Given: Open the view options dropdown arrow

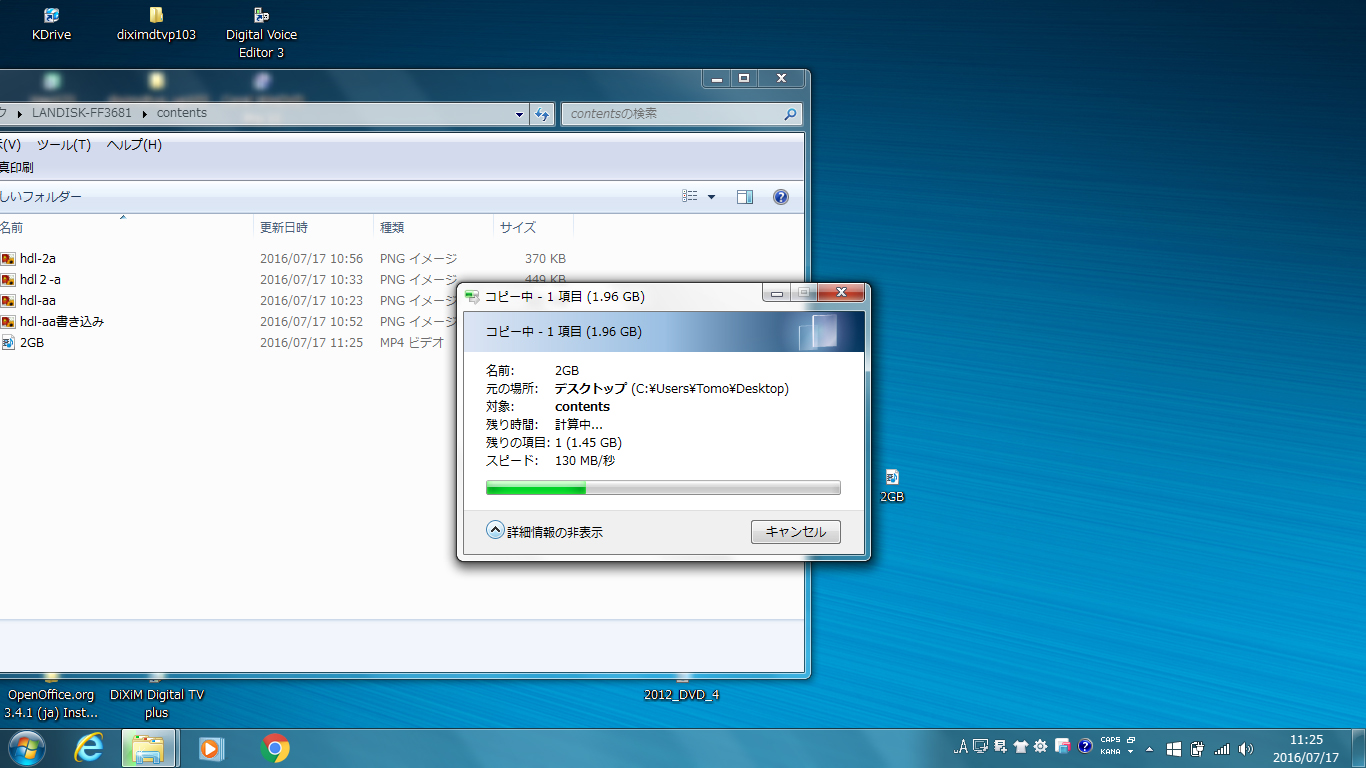Looking at the screenshot, I should click(712, 197).
